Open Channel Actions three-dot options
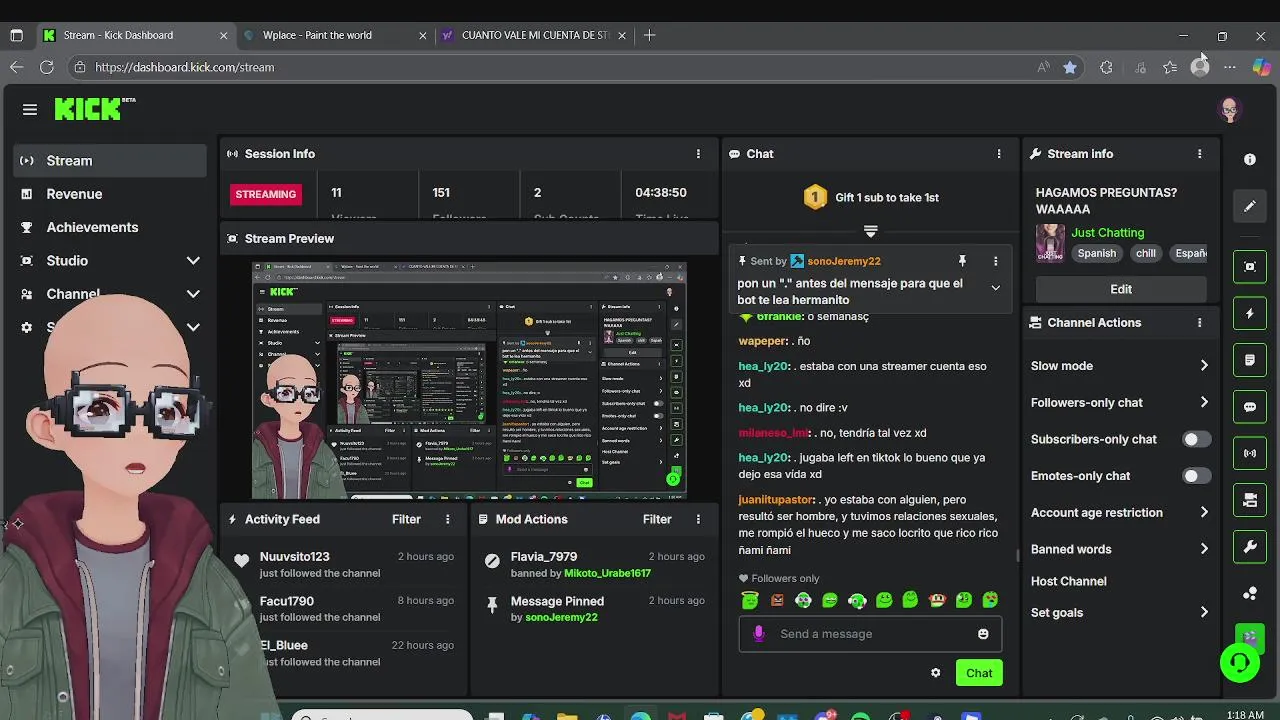The height and width of the screenshot is (720, 1280). click(1200, 323)
